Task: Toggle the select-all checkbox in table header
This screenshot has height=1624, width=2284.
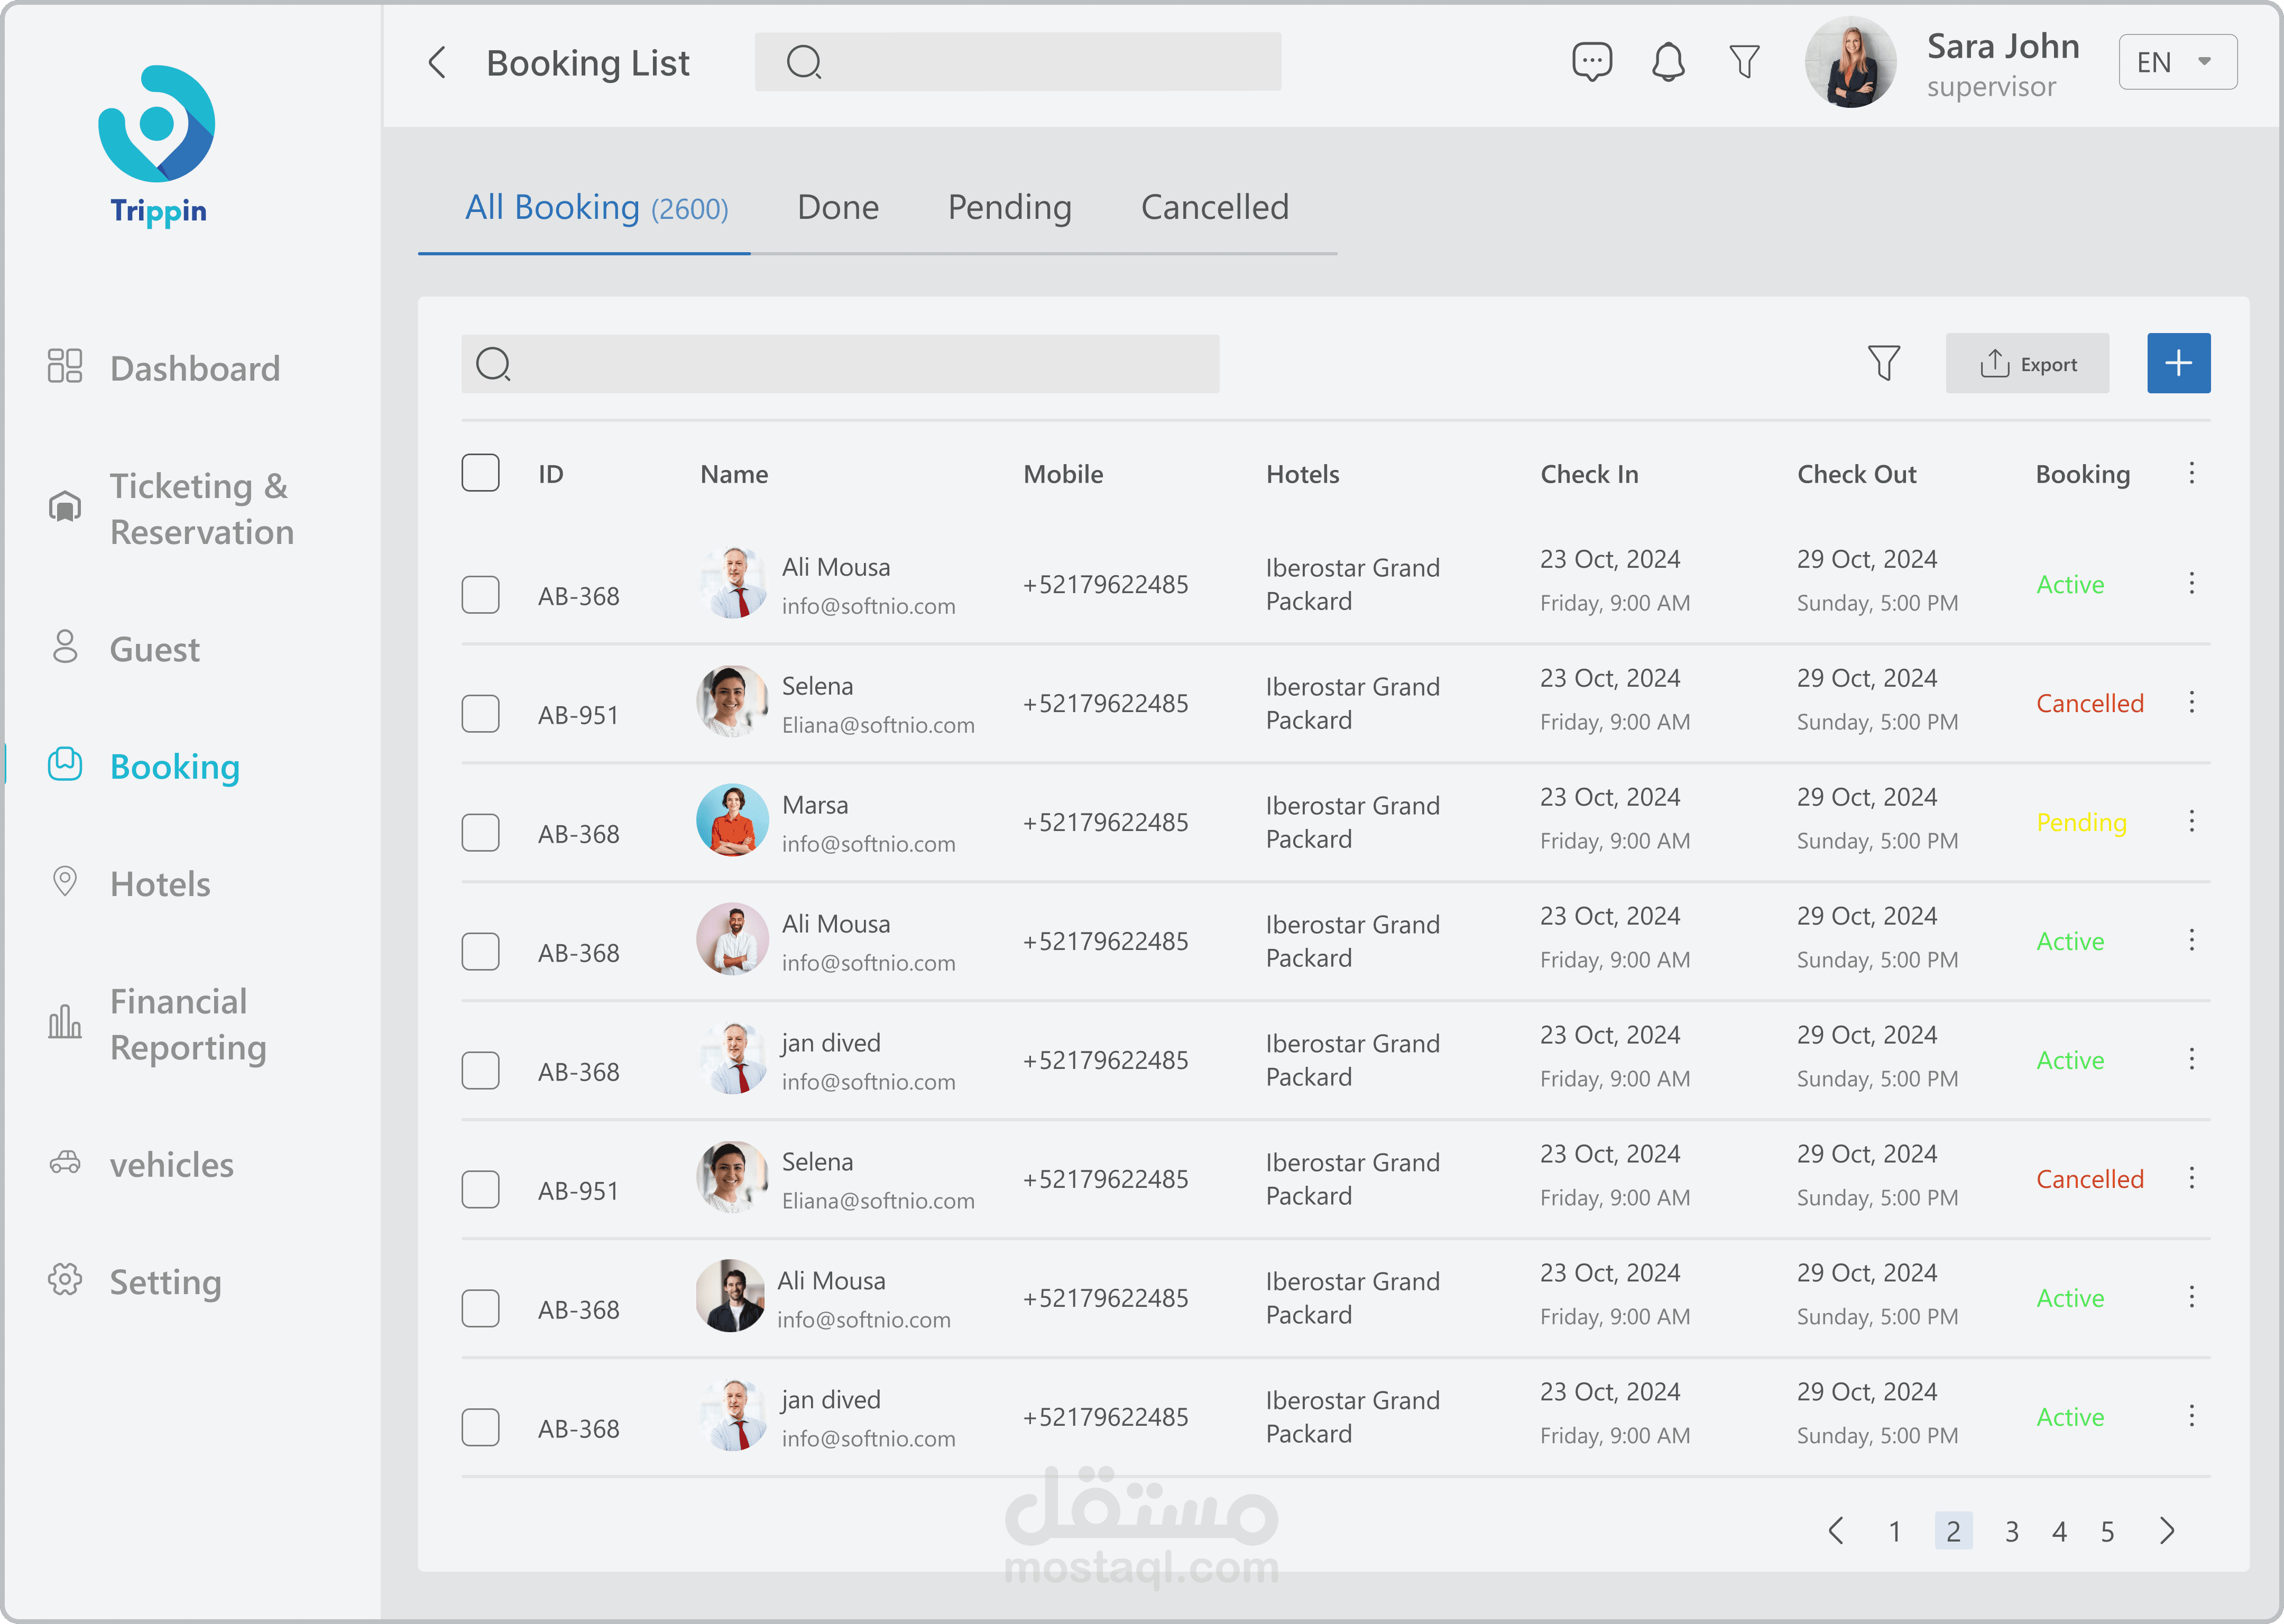Action: tap(480, 473)
